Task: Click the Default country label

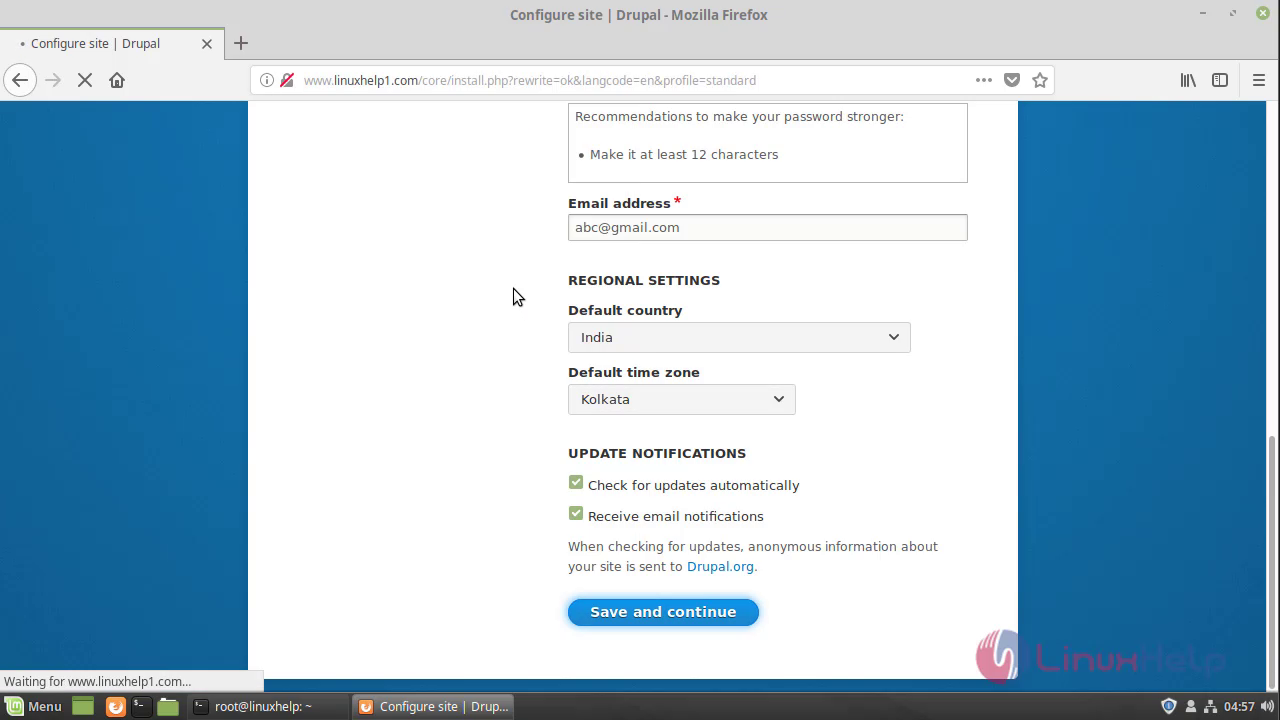Action: click(625, 310)
